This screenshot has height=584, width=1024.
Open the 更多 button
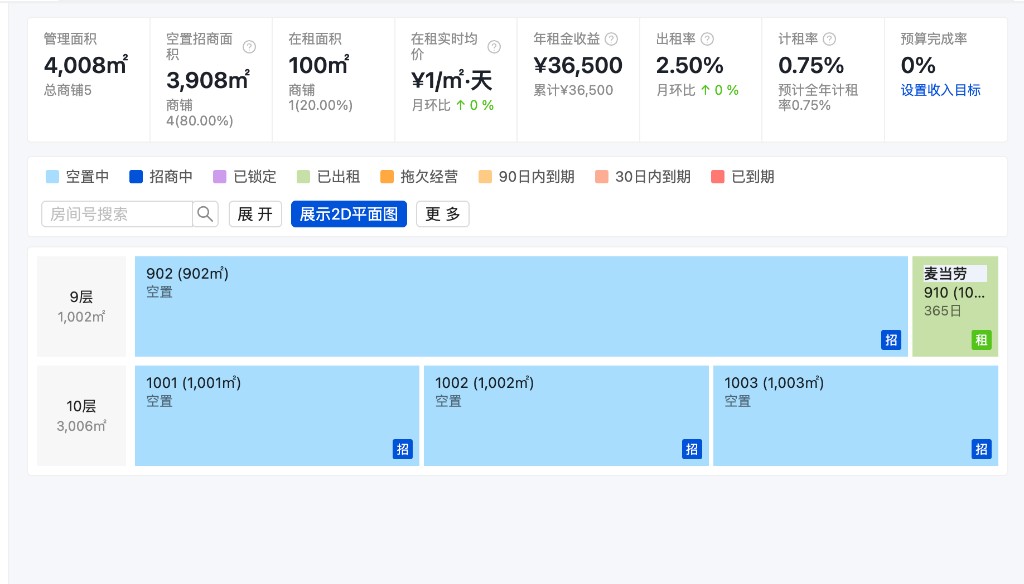(443, 214)
